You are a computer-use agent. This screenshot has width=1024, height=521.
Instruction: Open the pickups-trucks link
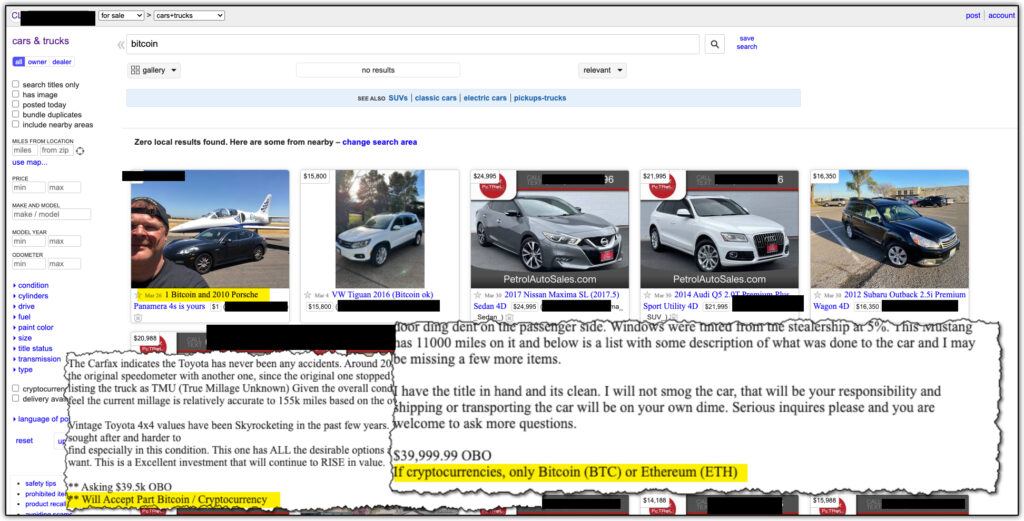pos(540,98)
